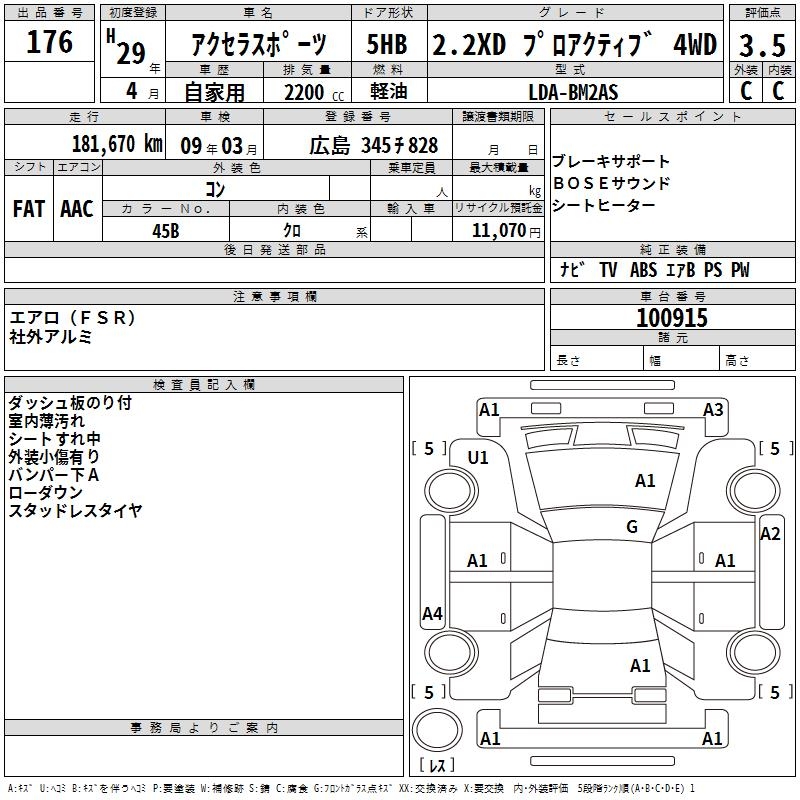Click note 社外アルミ
This screenshot has height=800, width=800.
51,337
